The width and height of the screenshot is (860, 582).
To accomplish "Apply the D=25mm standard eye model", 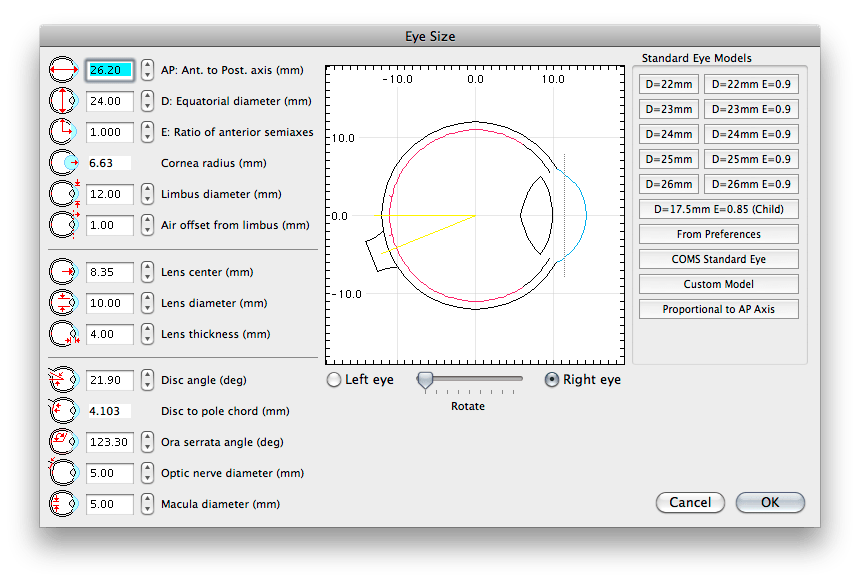I will click(669, 159).
